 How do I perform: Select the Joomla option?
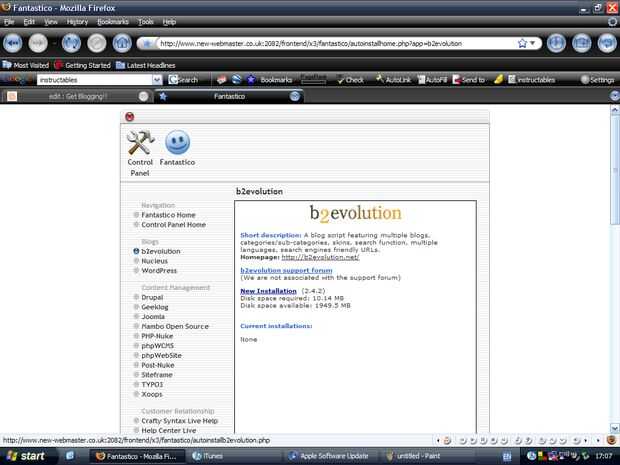coord(153,317)
